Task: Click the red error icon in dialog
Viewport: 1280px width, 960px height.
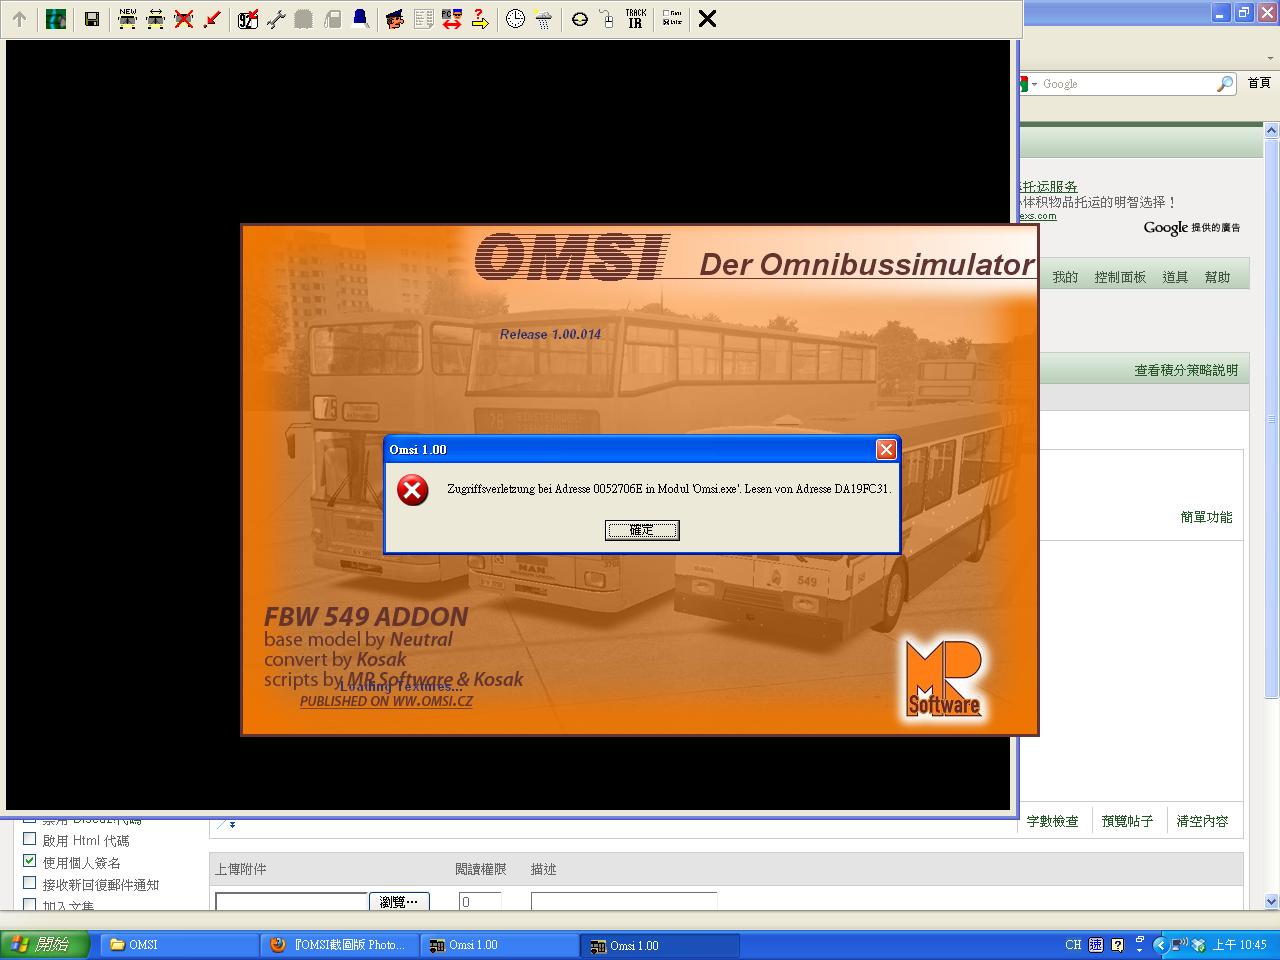Action: [x=412, y=490]
